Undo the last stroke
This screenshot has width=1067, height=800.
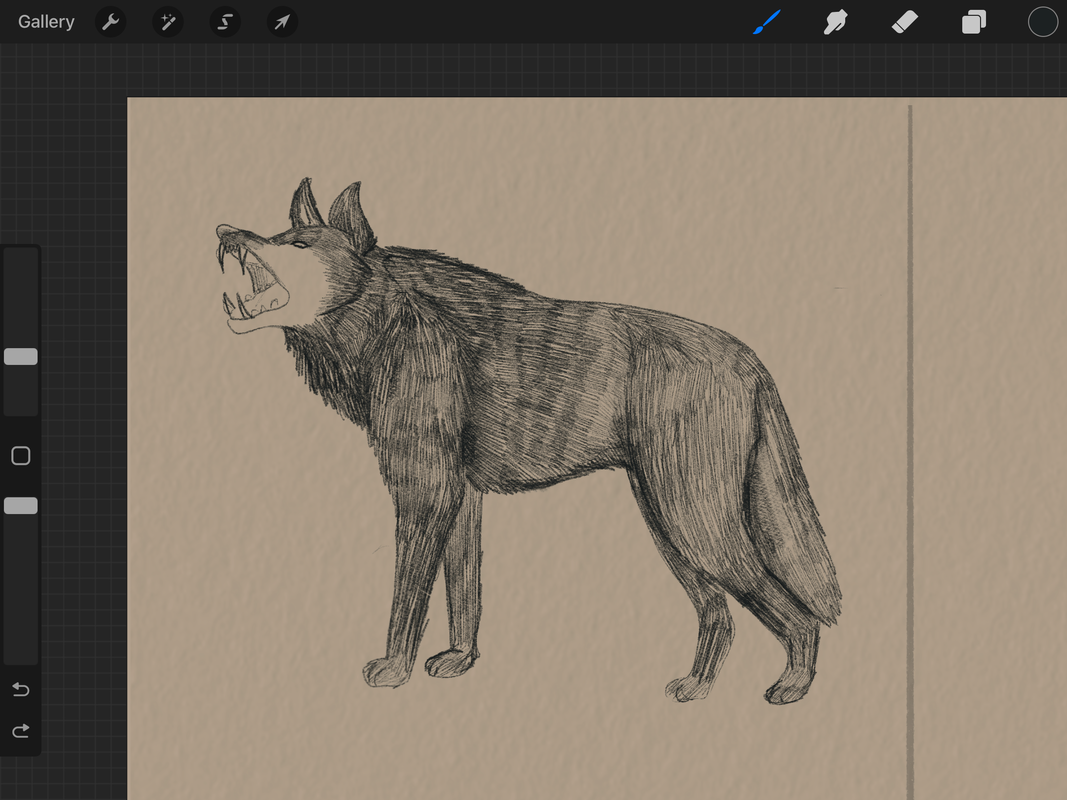click(21, 690)
